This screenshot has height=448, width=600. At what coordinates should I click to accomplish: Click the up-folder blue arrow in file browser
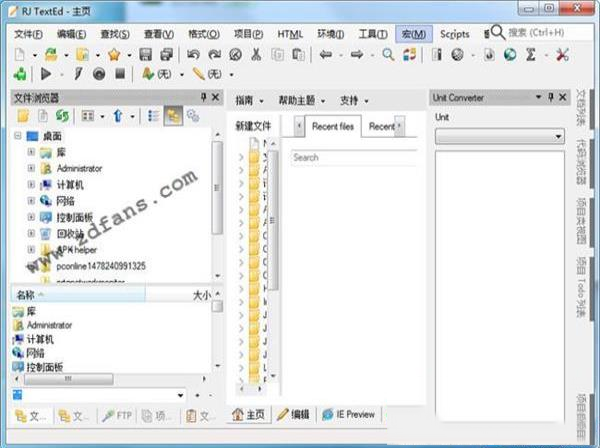[x=117, y=117]
